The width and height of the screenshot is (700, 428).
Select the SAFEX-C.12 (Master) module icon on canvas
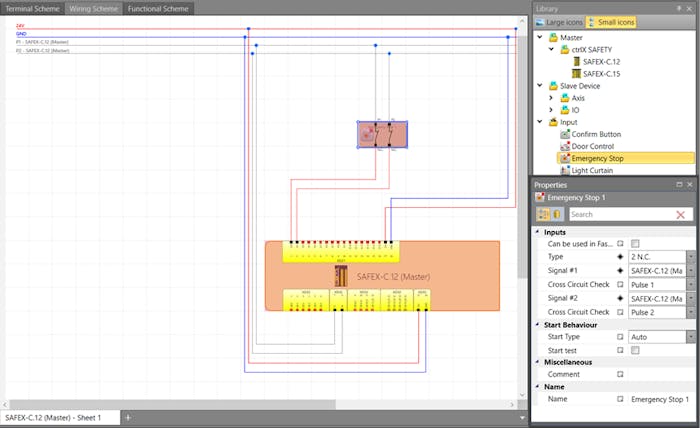[341, 276]
